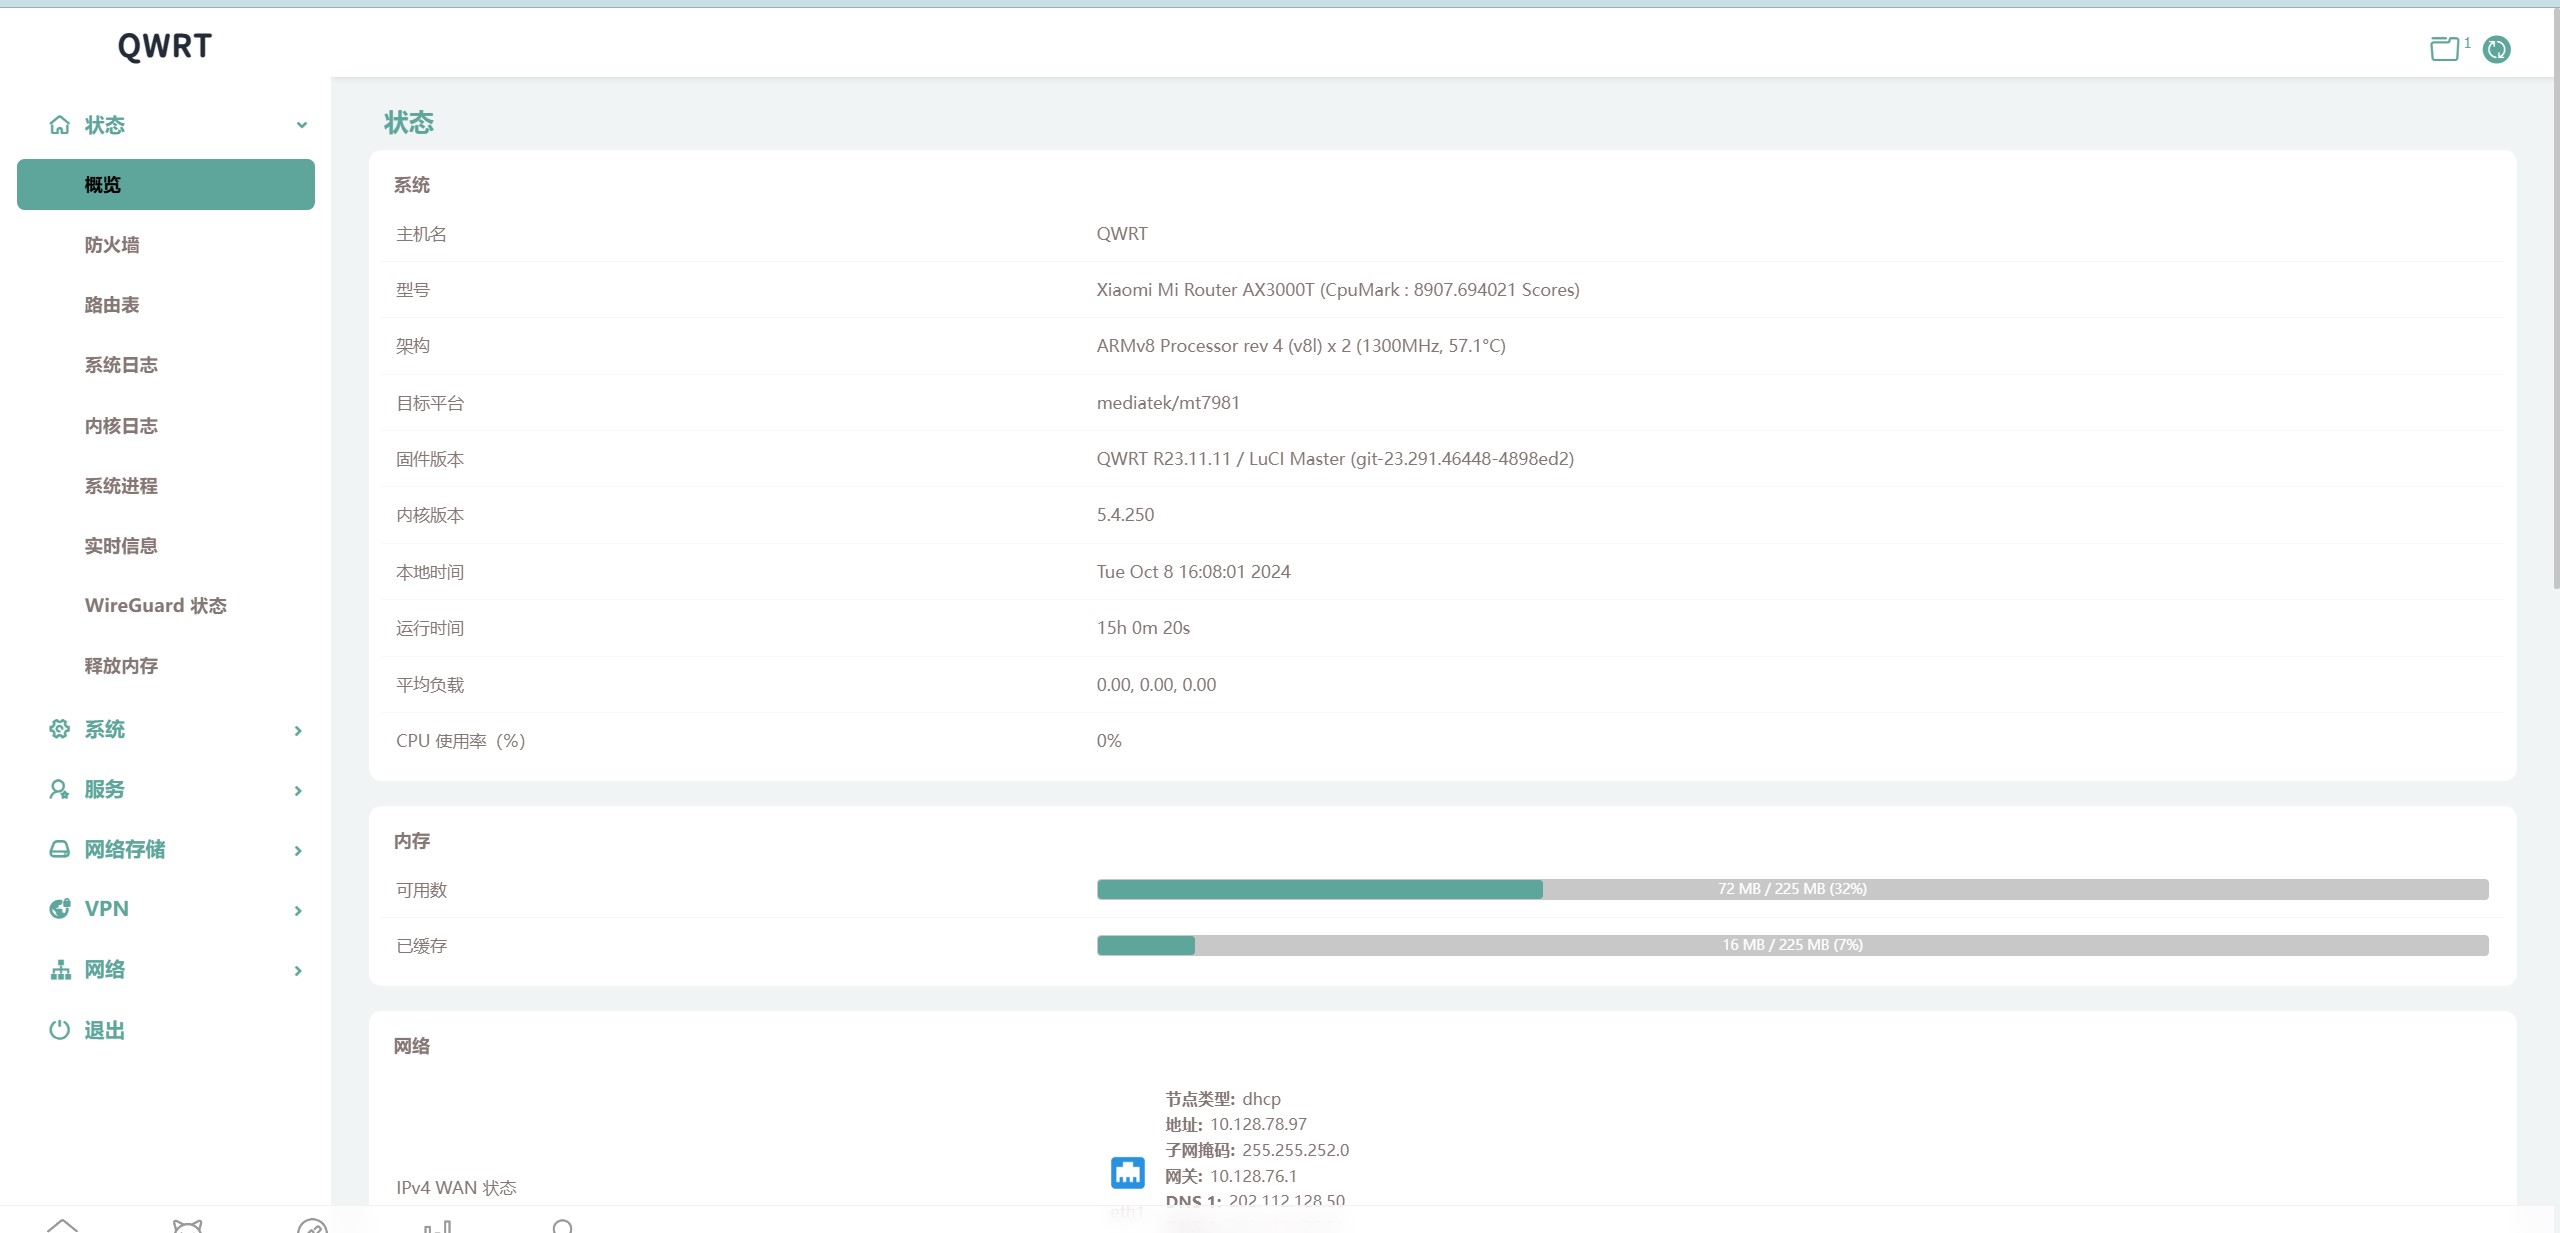The image size is (2560, 1233).
Task: Click the gear icon beside 系统
Action: pyautogui.click(x=60, y=729)
